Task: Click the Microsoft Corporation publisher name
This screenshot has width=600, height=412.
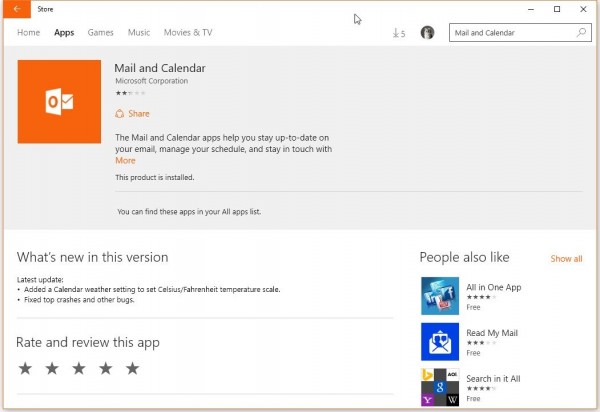Action: pyautogui.click(x=152, y=81)
